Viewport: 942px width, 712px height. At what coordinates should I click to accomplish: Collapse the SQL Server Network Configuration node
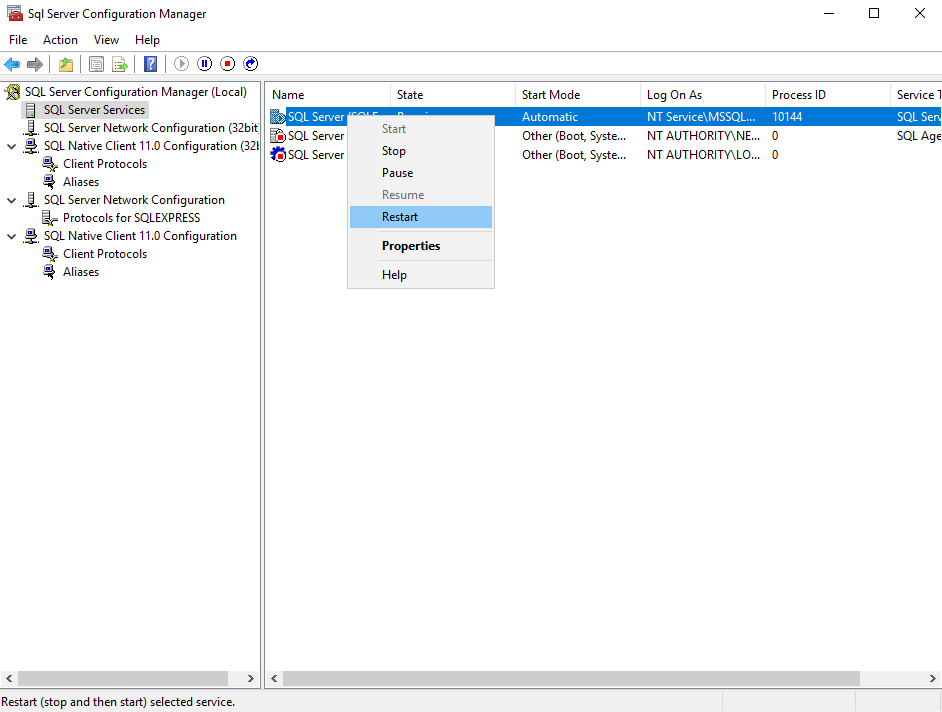(x=11, y=199)
